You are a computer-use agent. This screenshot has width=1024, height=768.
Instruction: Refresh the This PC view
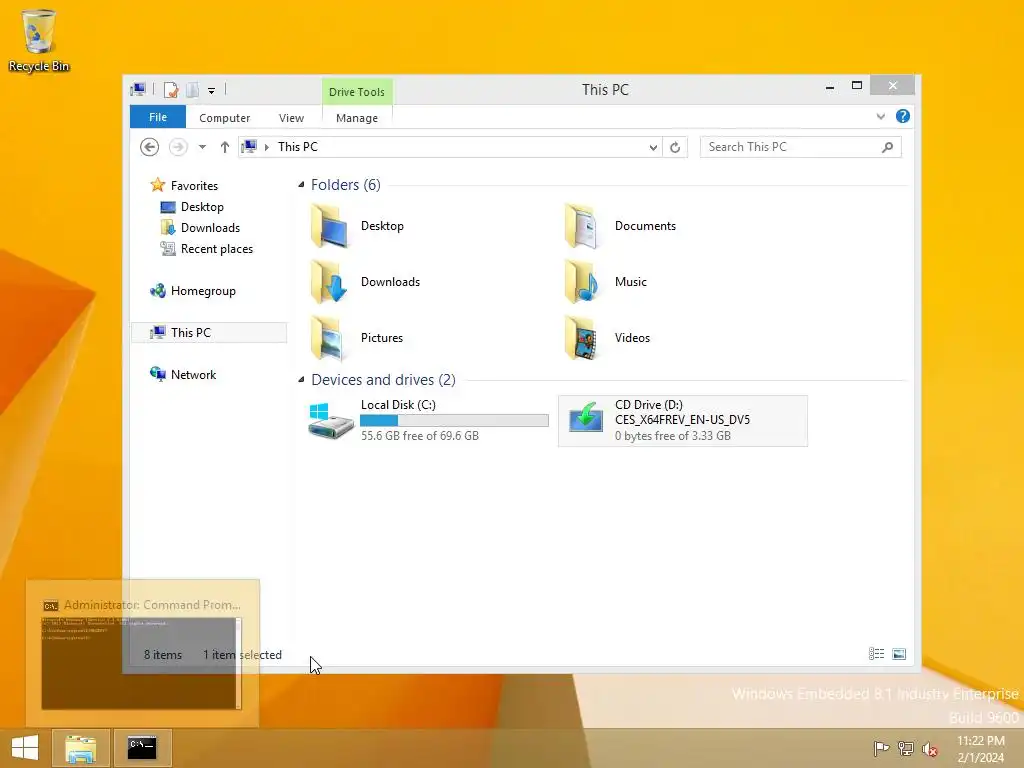675,148
